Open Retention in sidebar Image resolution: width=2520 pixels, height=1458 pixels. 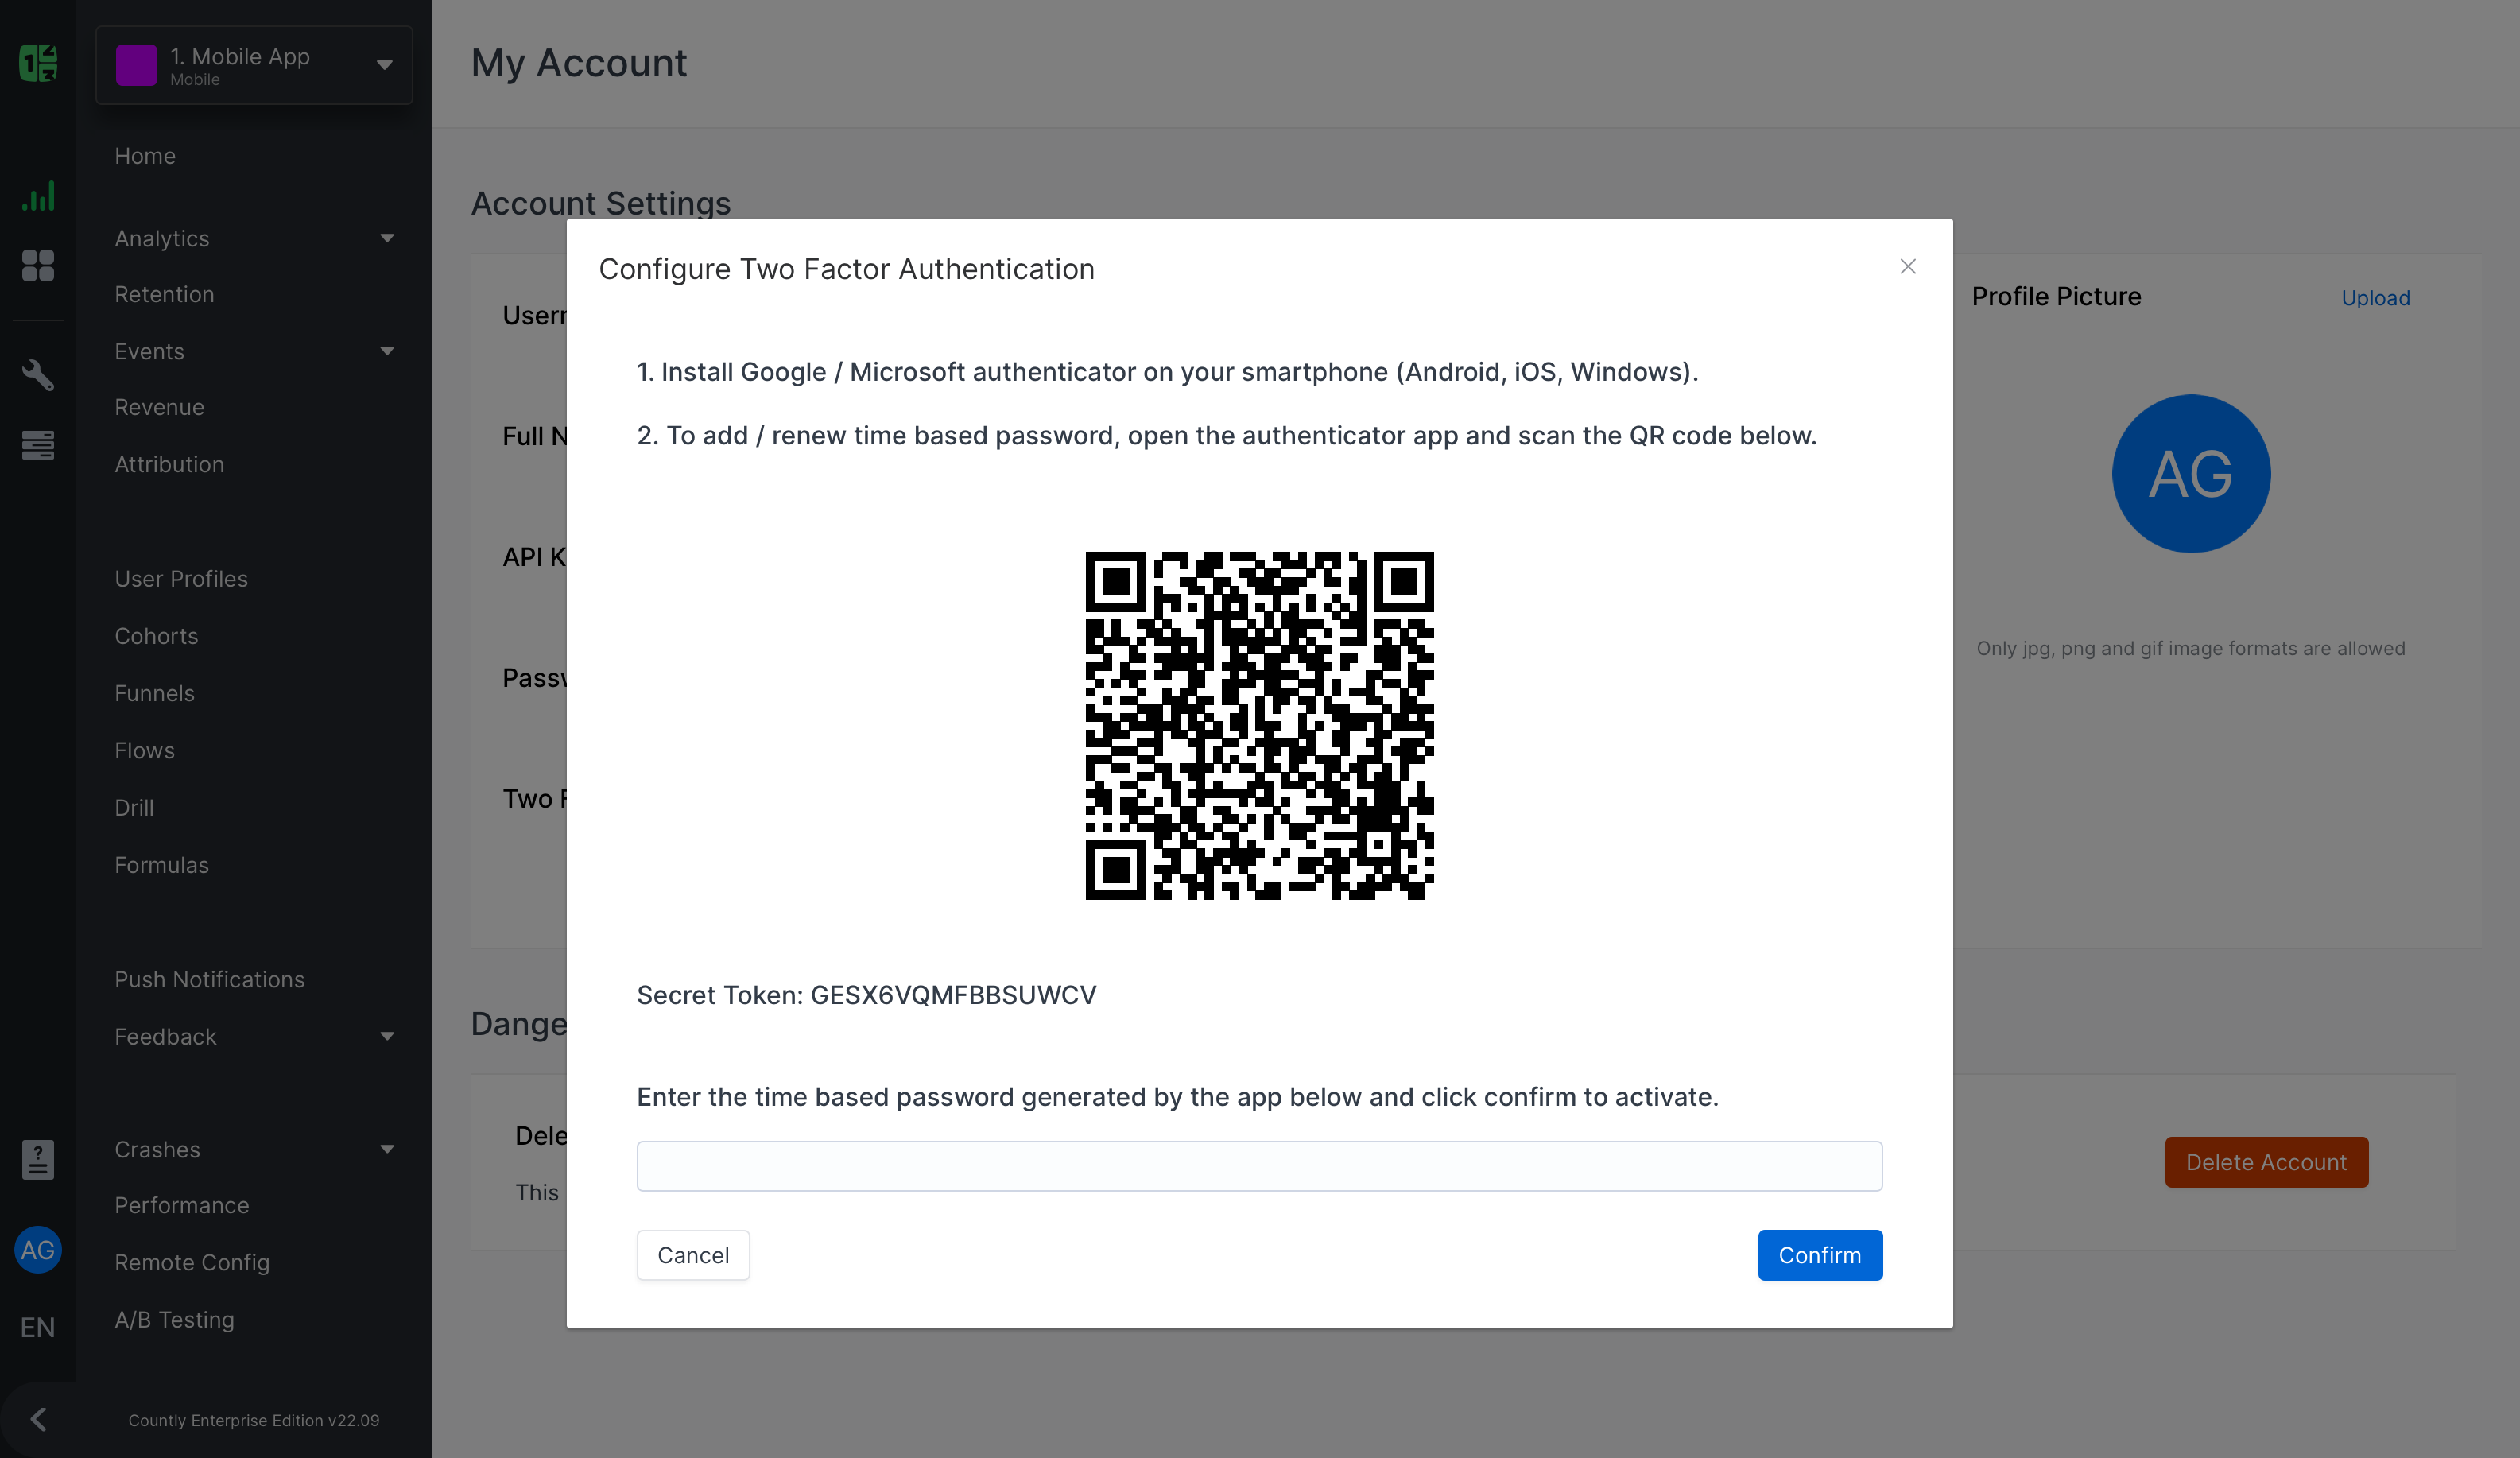coord(164,294)
